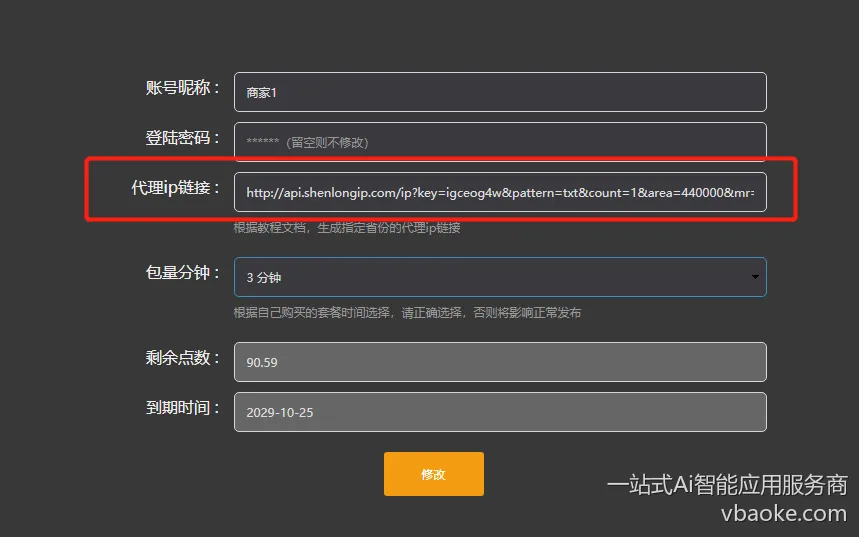Click the 代理ip链接 label
Viewport: 859px width, 537px height.
pos(175,187)
